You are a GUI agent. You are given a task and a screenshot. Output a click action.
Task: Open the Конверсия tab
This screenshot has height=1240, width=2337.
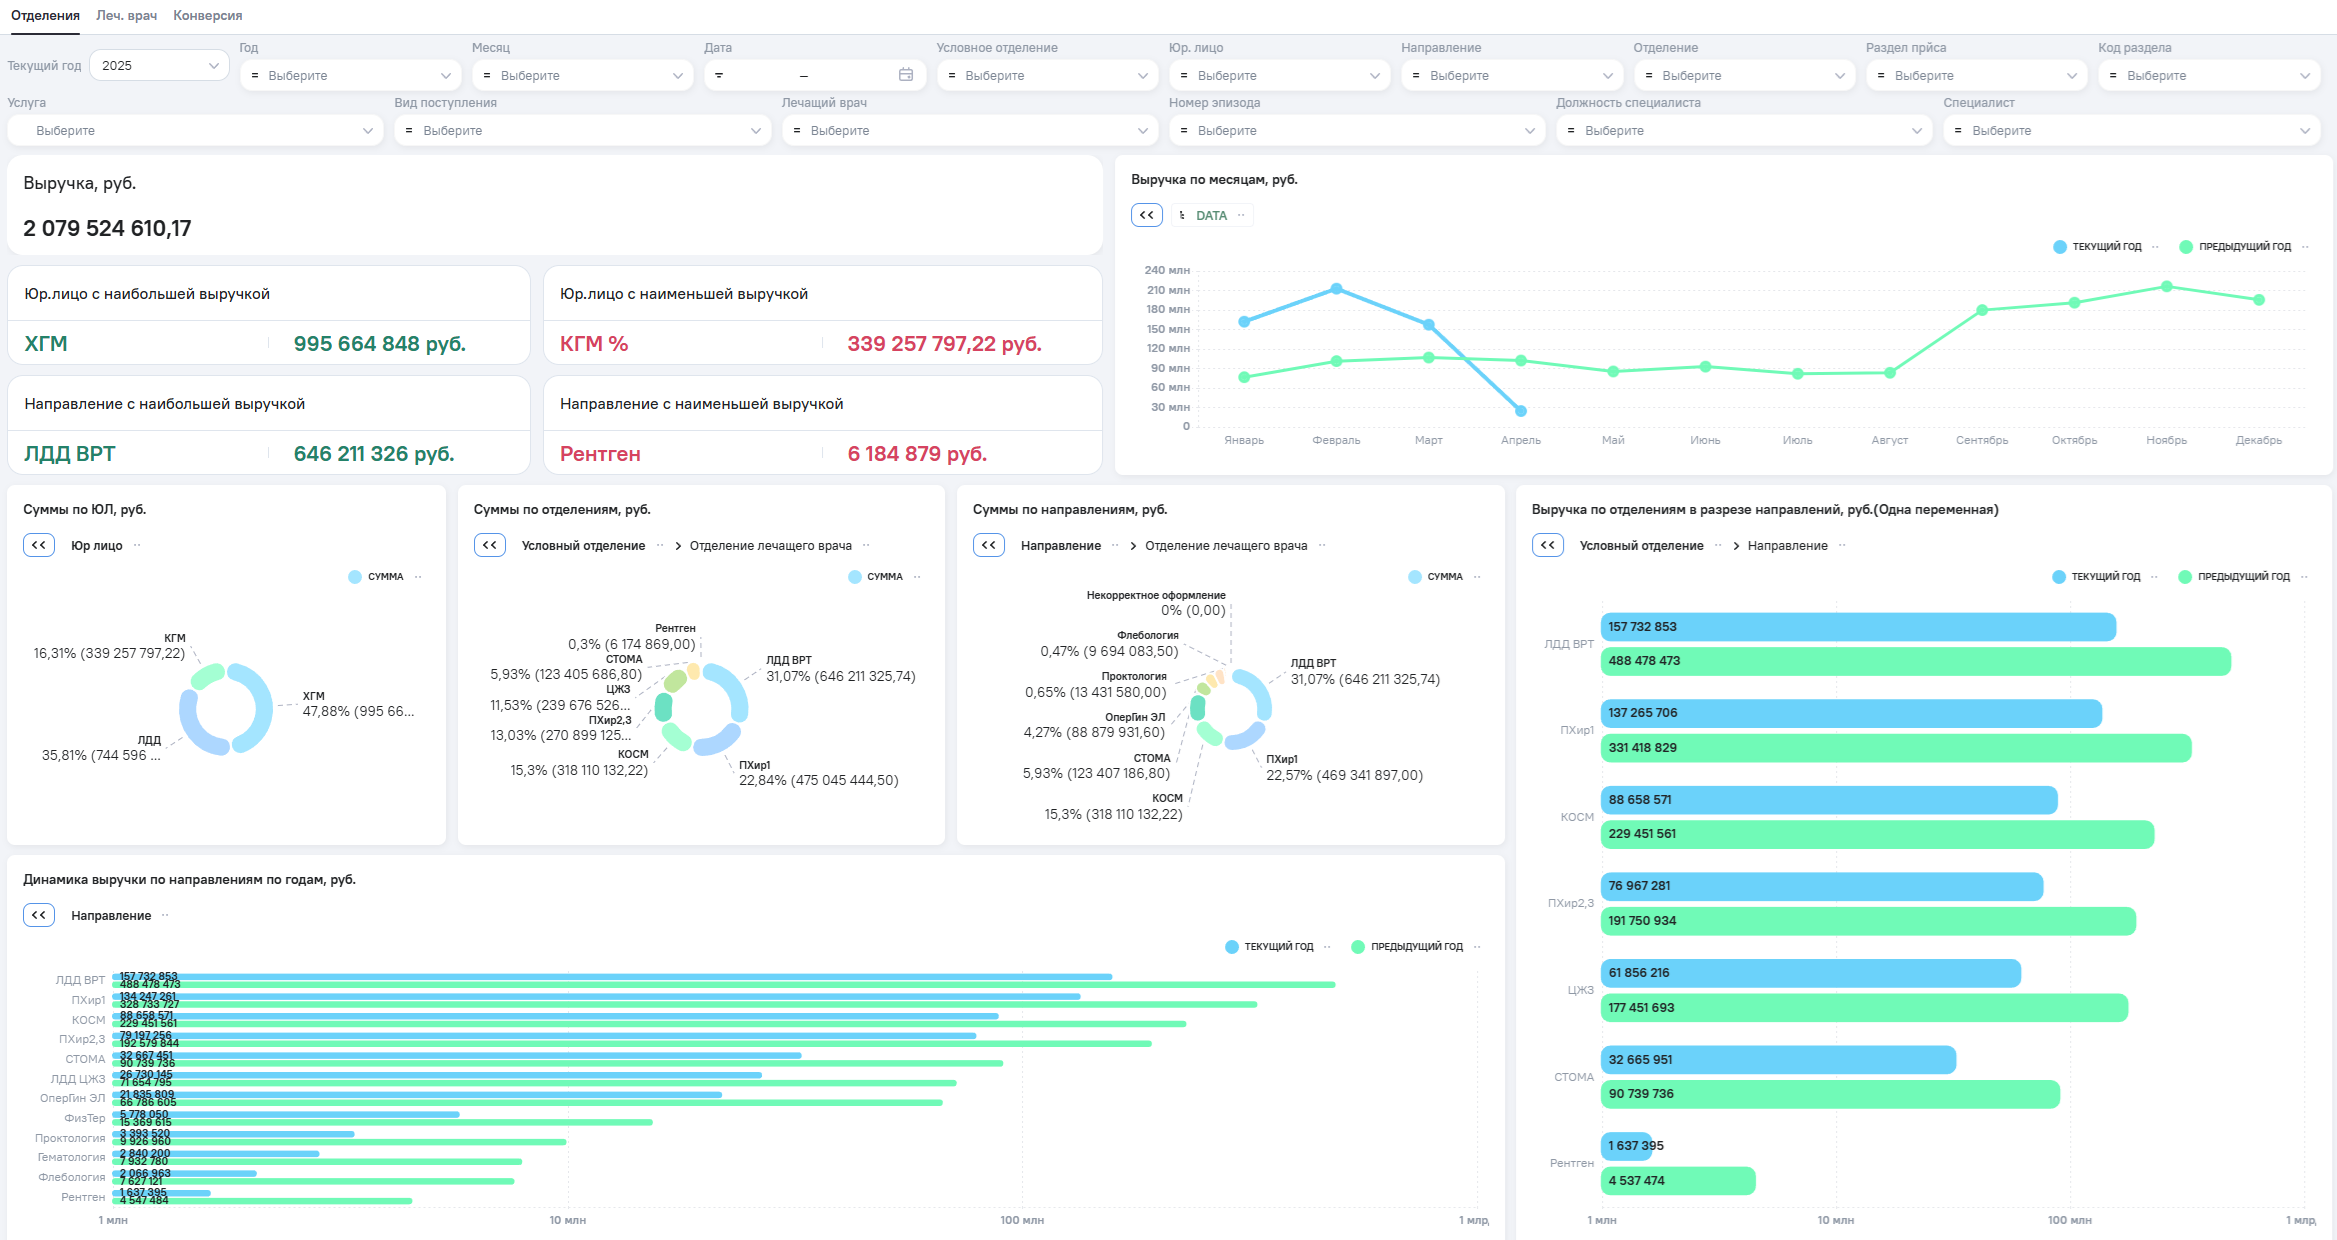(x=207, y=15)
